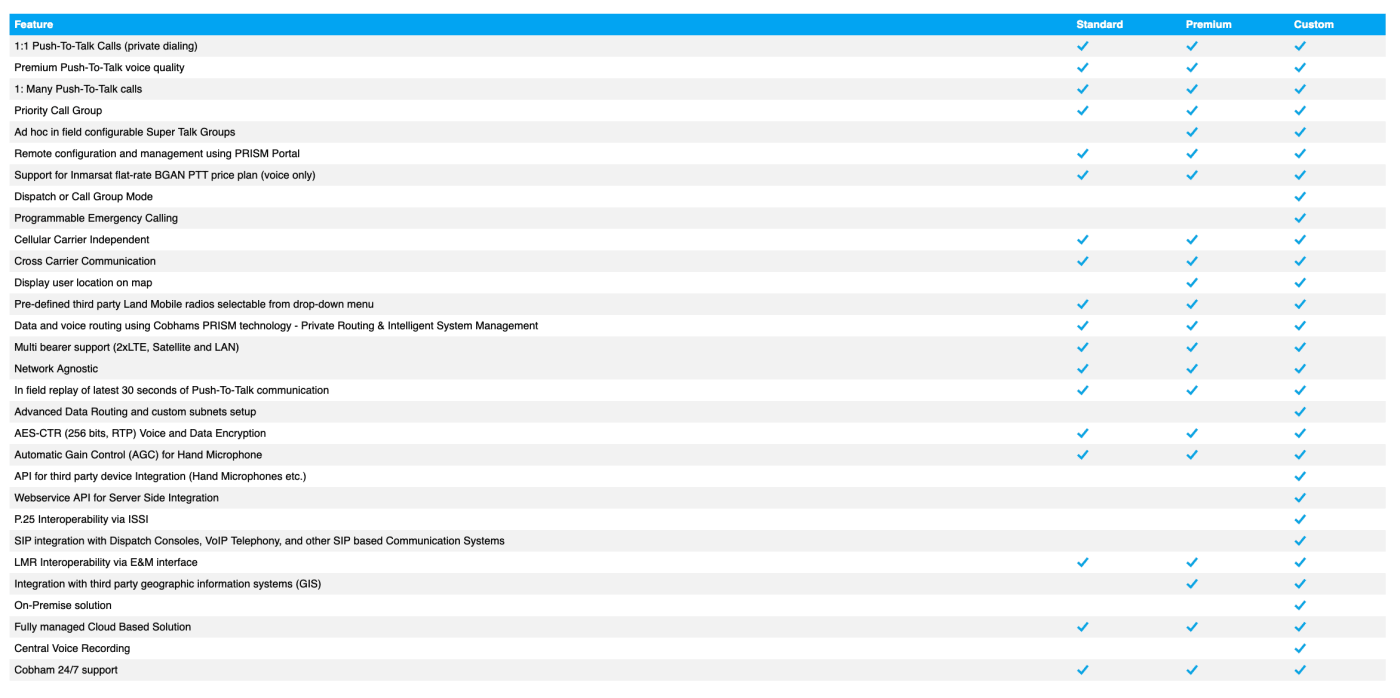
Task: Click Standard checkmark for LMR Interoperability via E&M
Action: [1082, 562]
